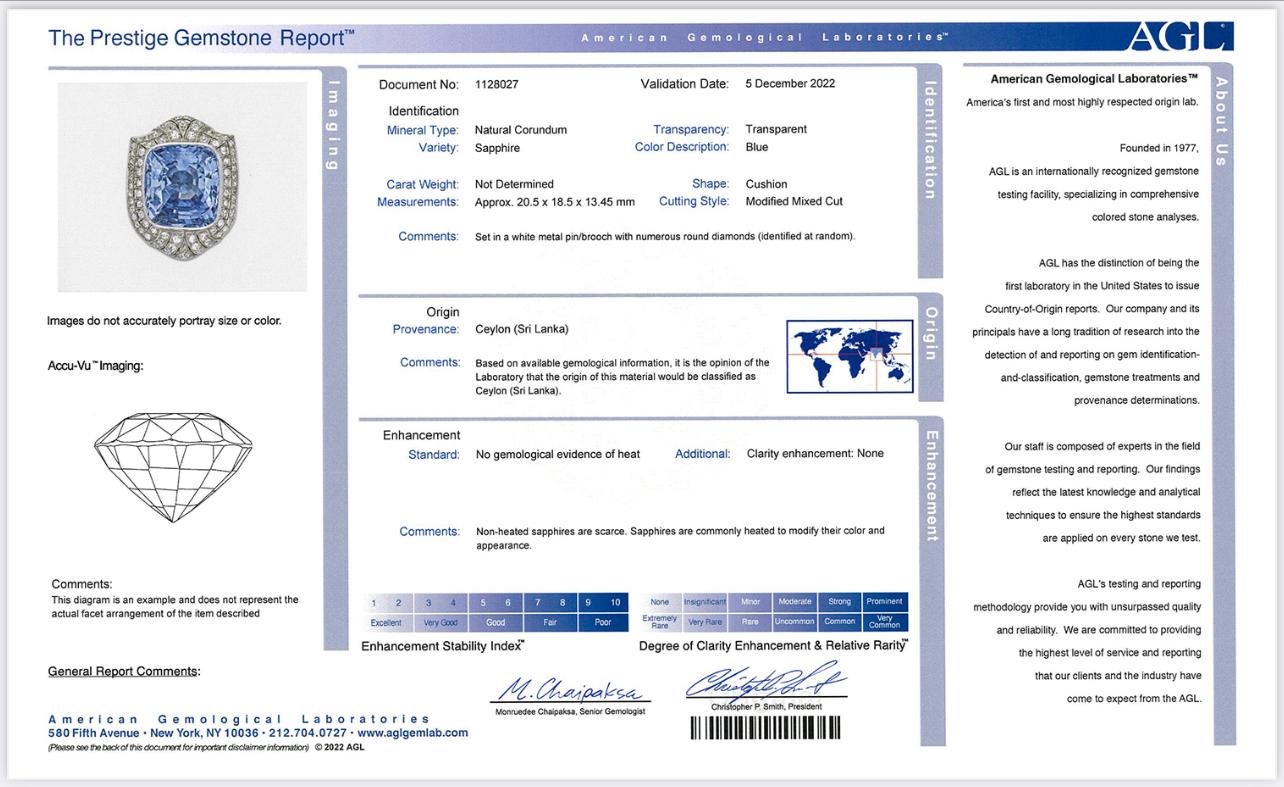Open the vertical About Us tab
The width and height of the screenshot is (1284, 787).
[x=1221, y=121]
